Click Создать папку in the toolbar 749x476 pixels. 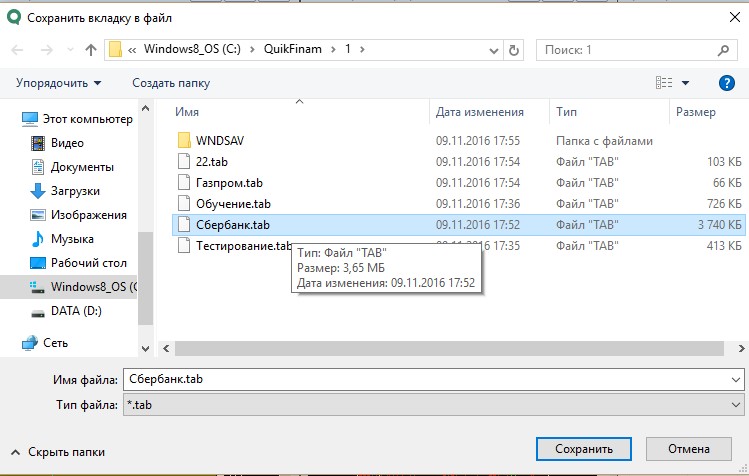(x=171, y=83)
